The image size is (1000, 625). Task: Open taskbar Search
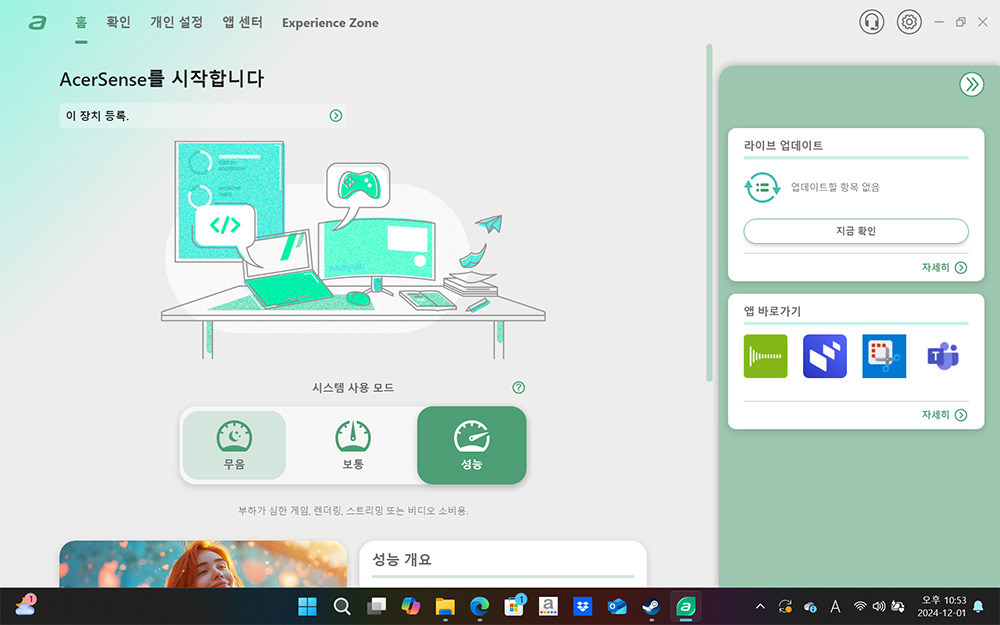click(342, 606)
